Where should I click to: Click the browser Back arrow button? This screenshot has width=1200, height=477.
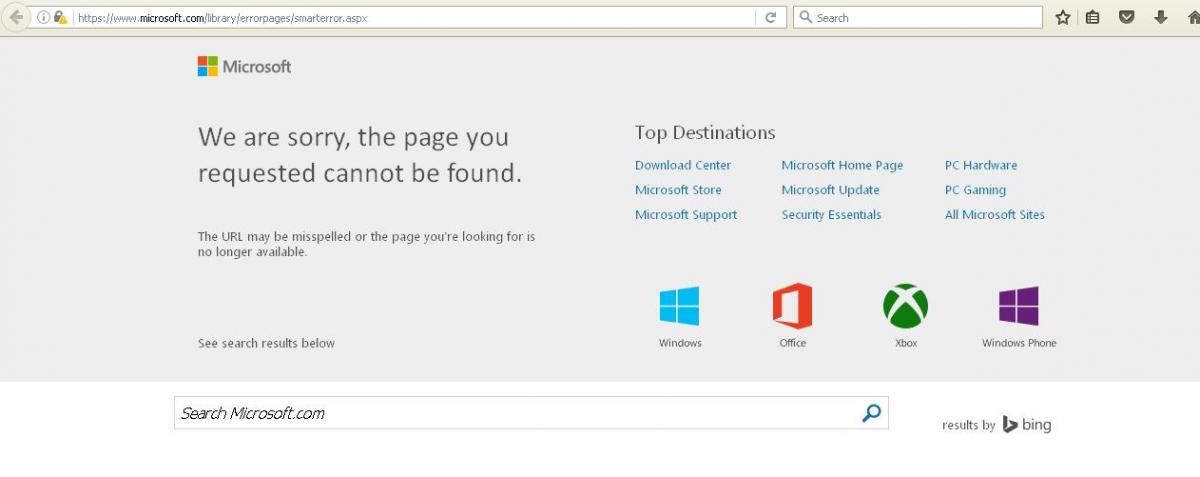(16, 17)
